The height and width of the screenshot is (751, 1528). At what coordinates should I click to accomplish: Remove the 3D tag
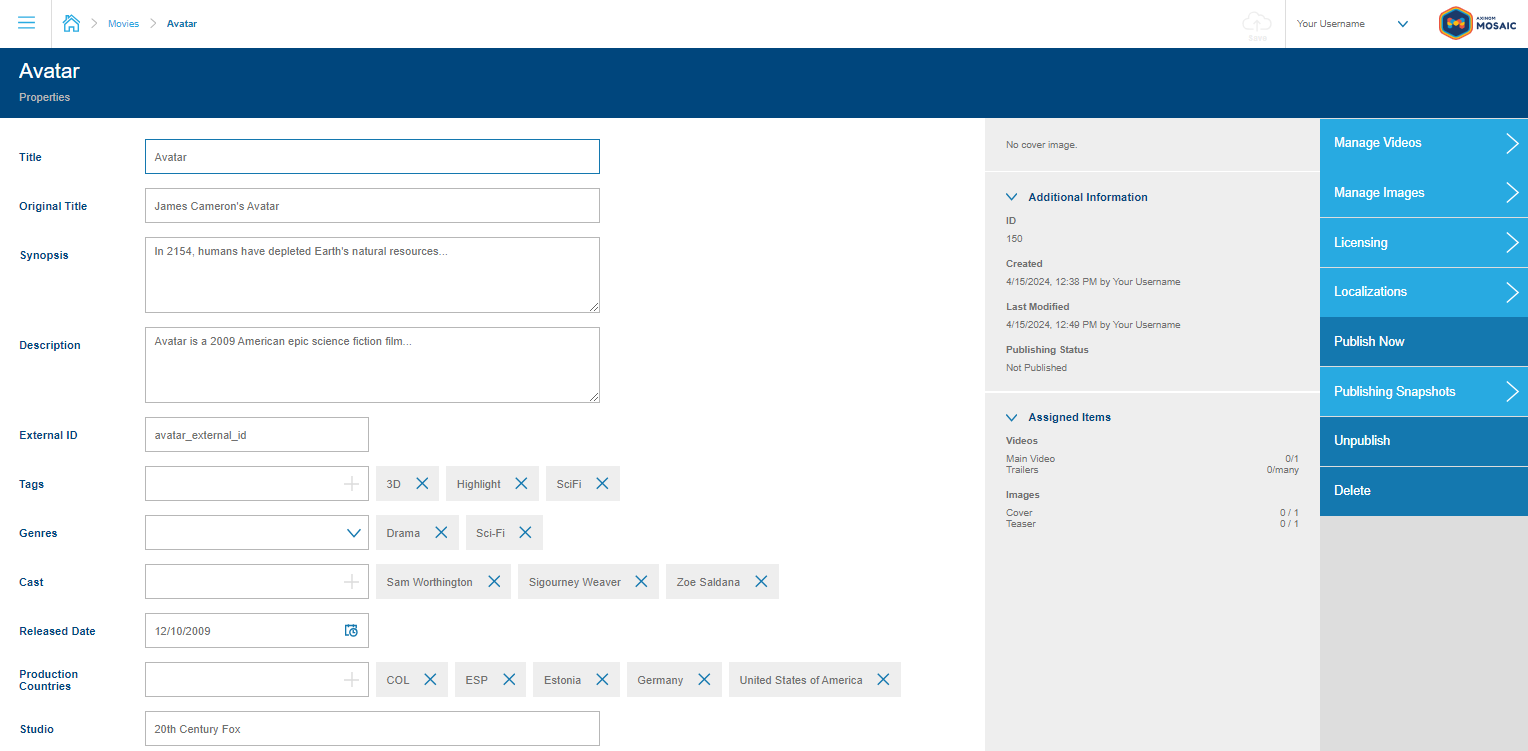click(x=422, y=484)
